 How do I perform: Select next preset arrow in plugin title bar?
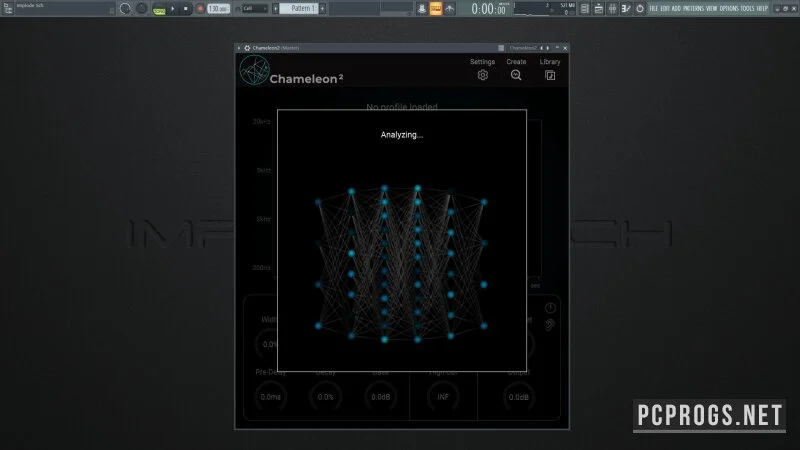(x=548, y=48)
